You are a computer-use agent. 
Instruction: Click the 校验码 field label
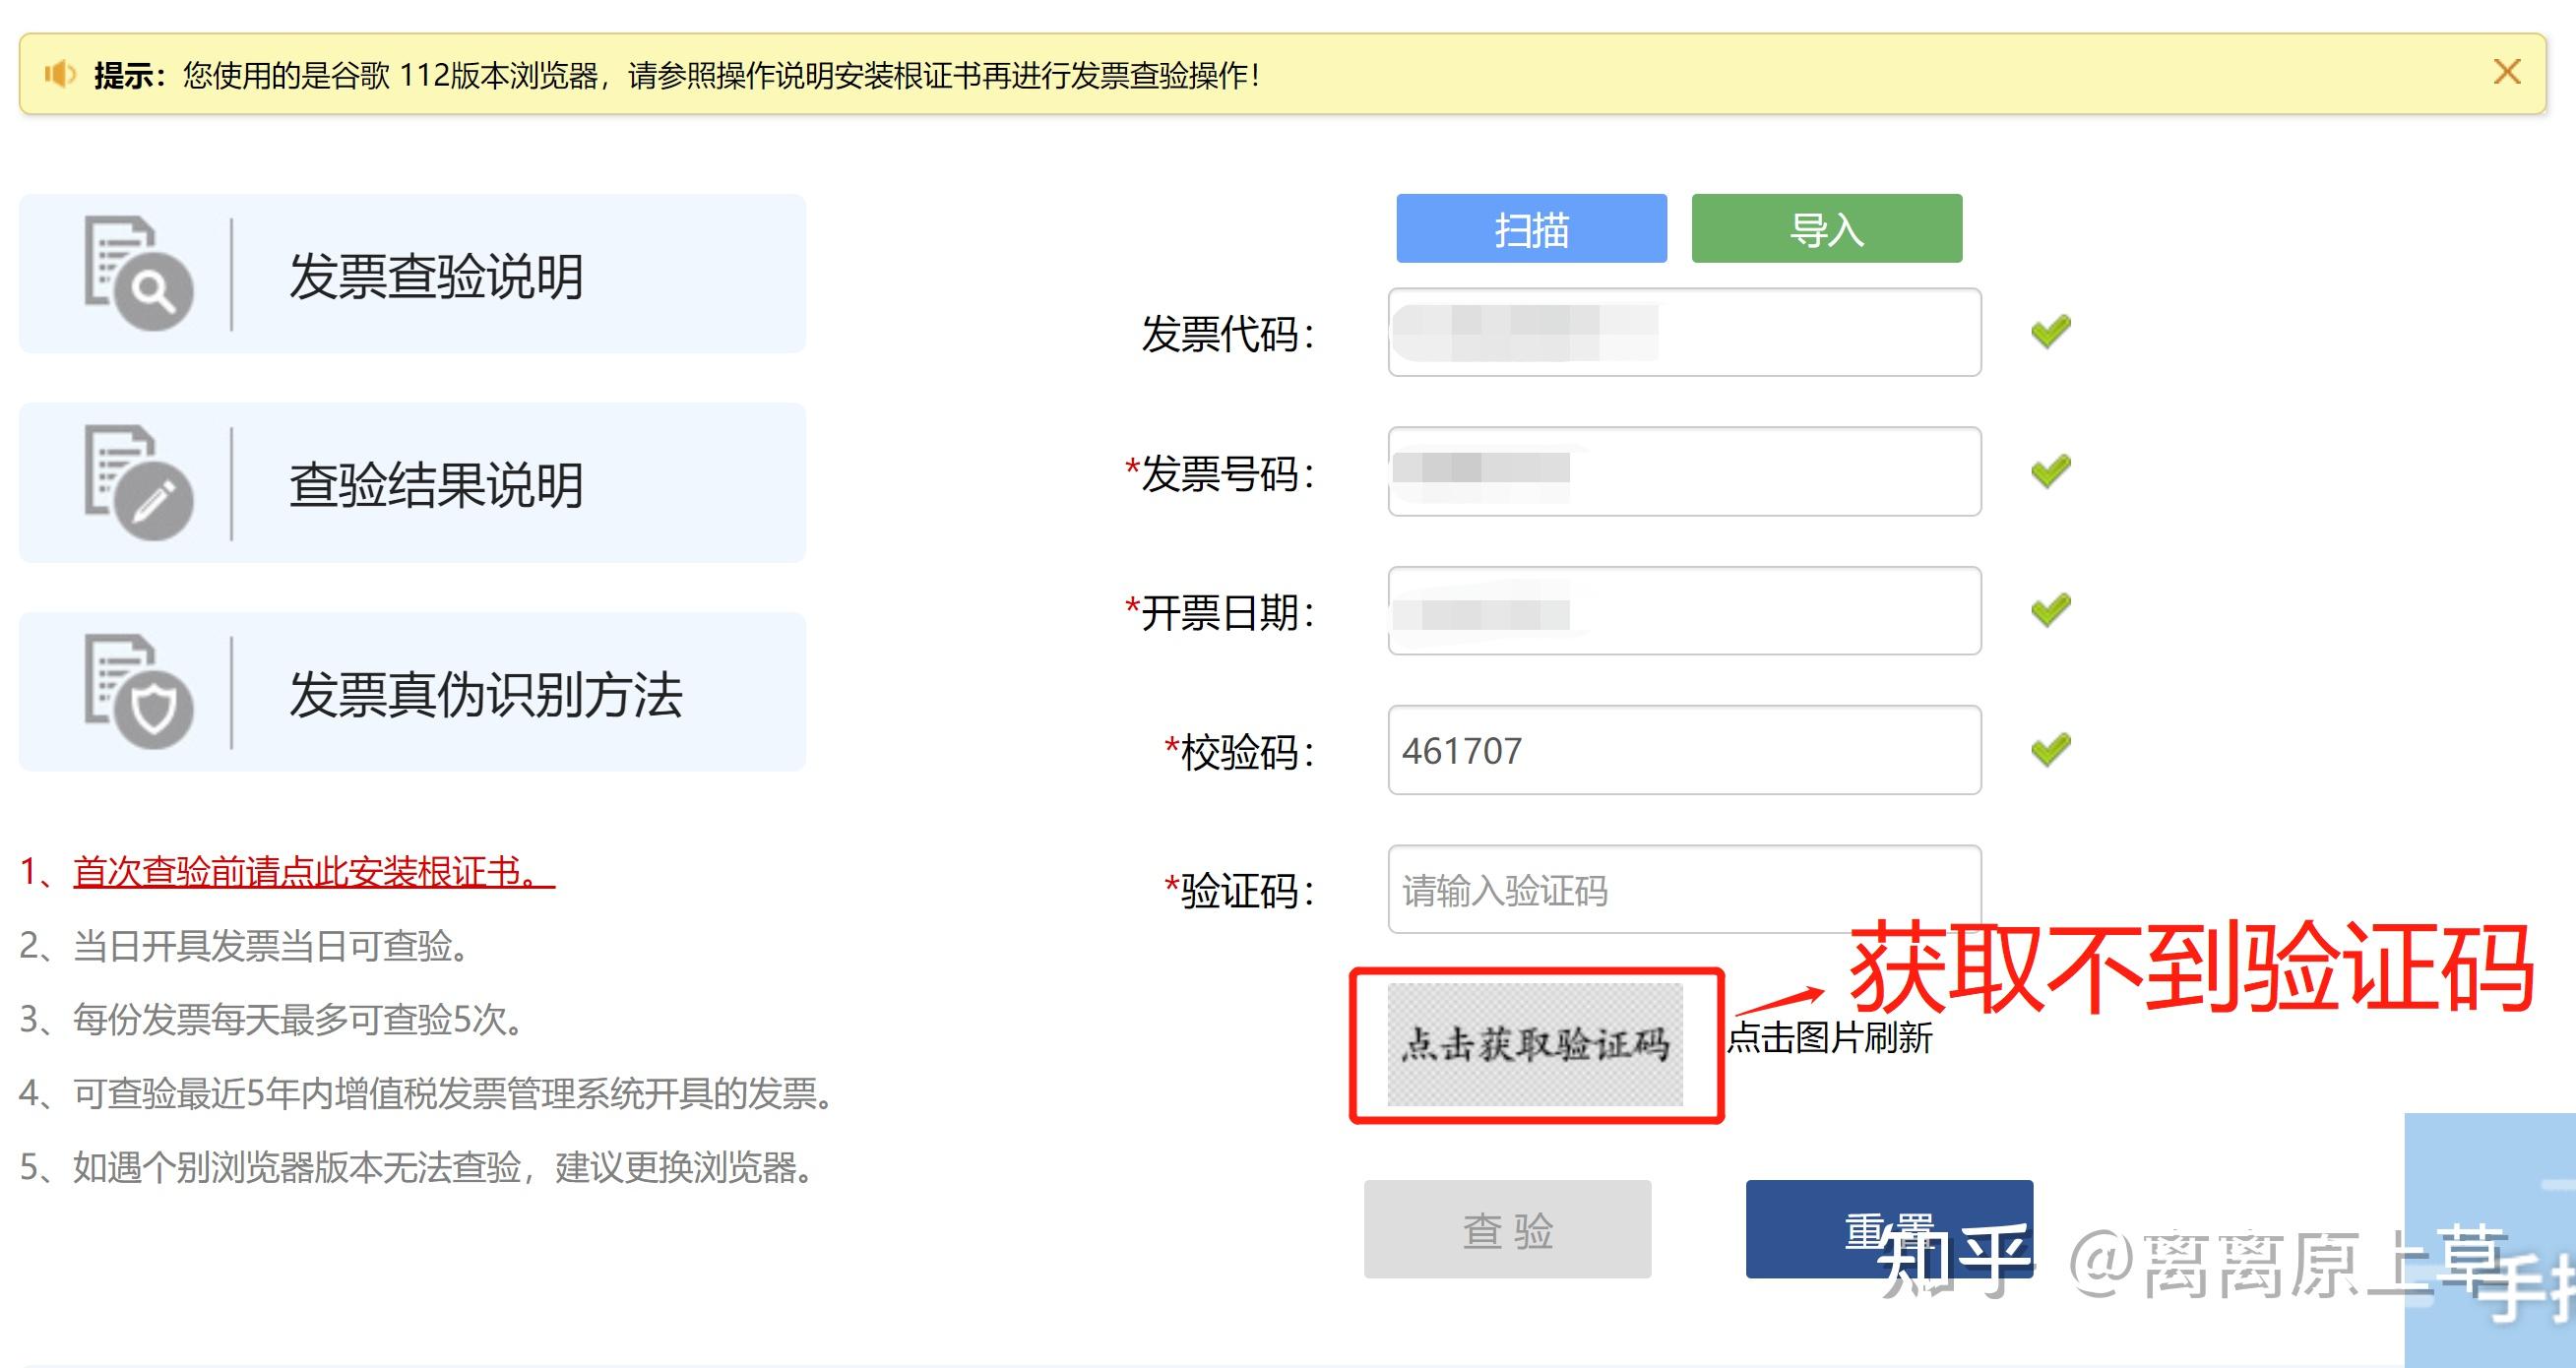pyautogui.click(x=1239, y=752)
